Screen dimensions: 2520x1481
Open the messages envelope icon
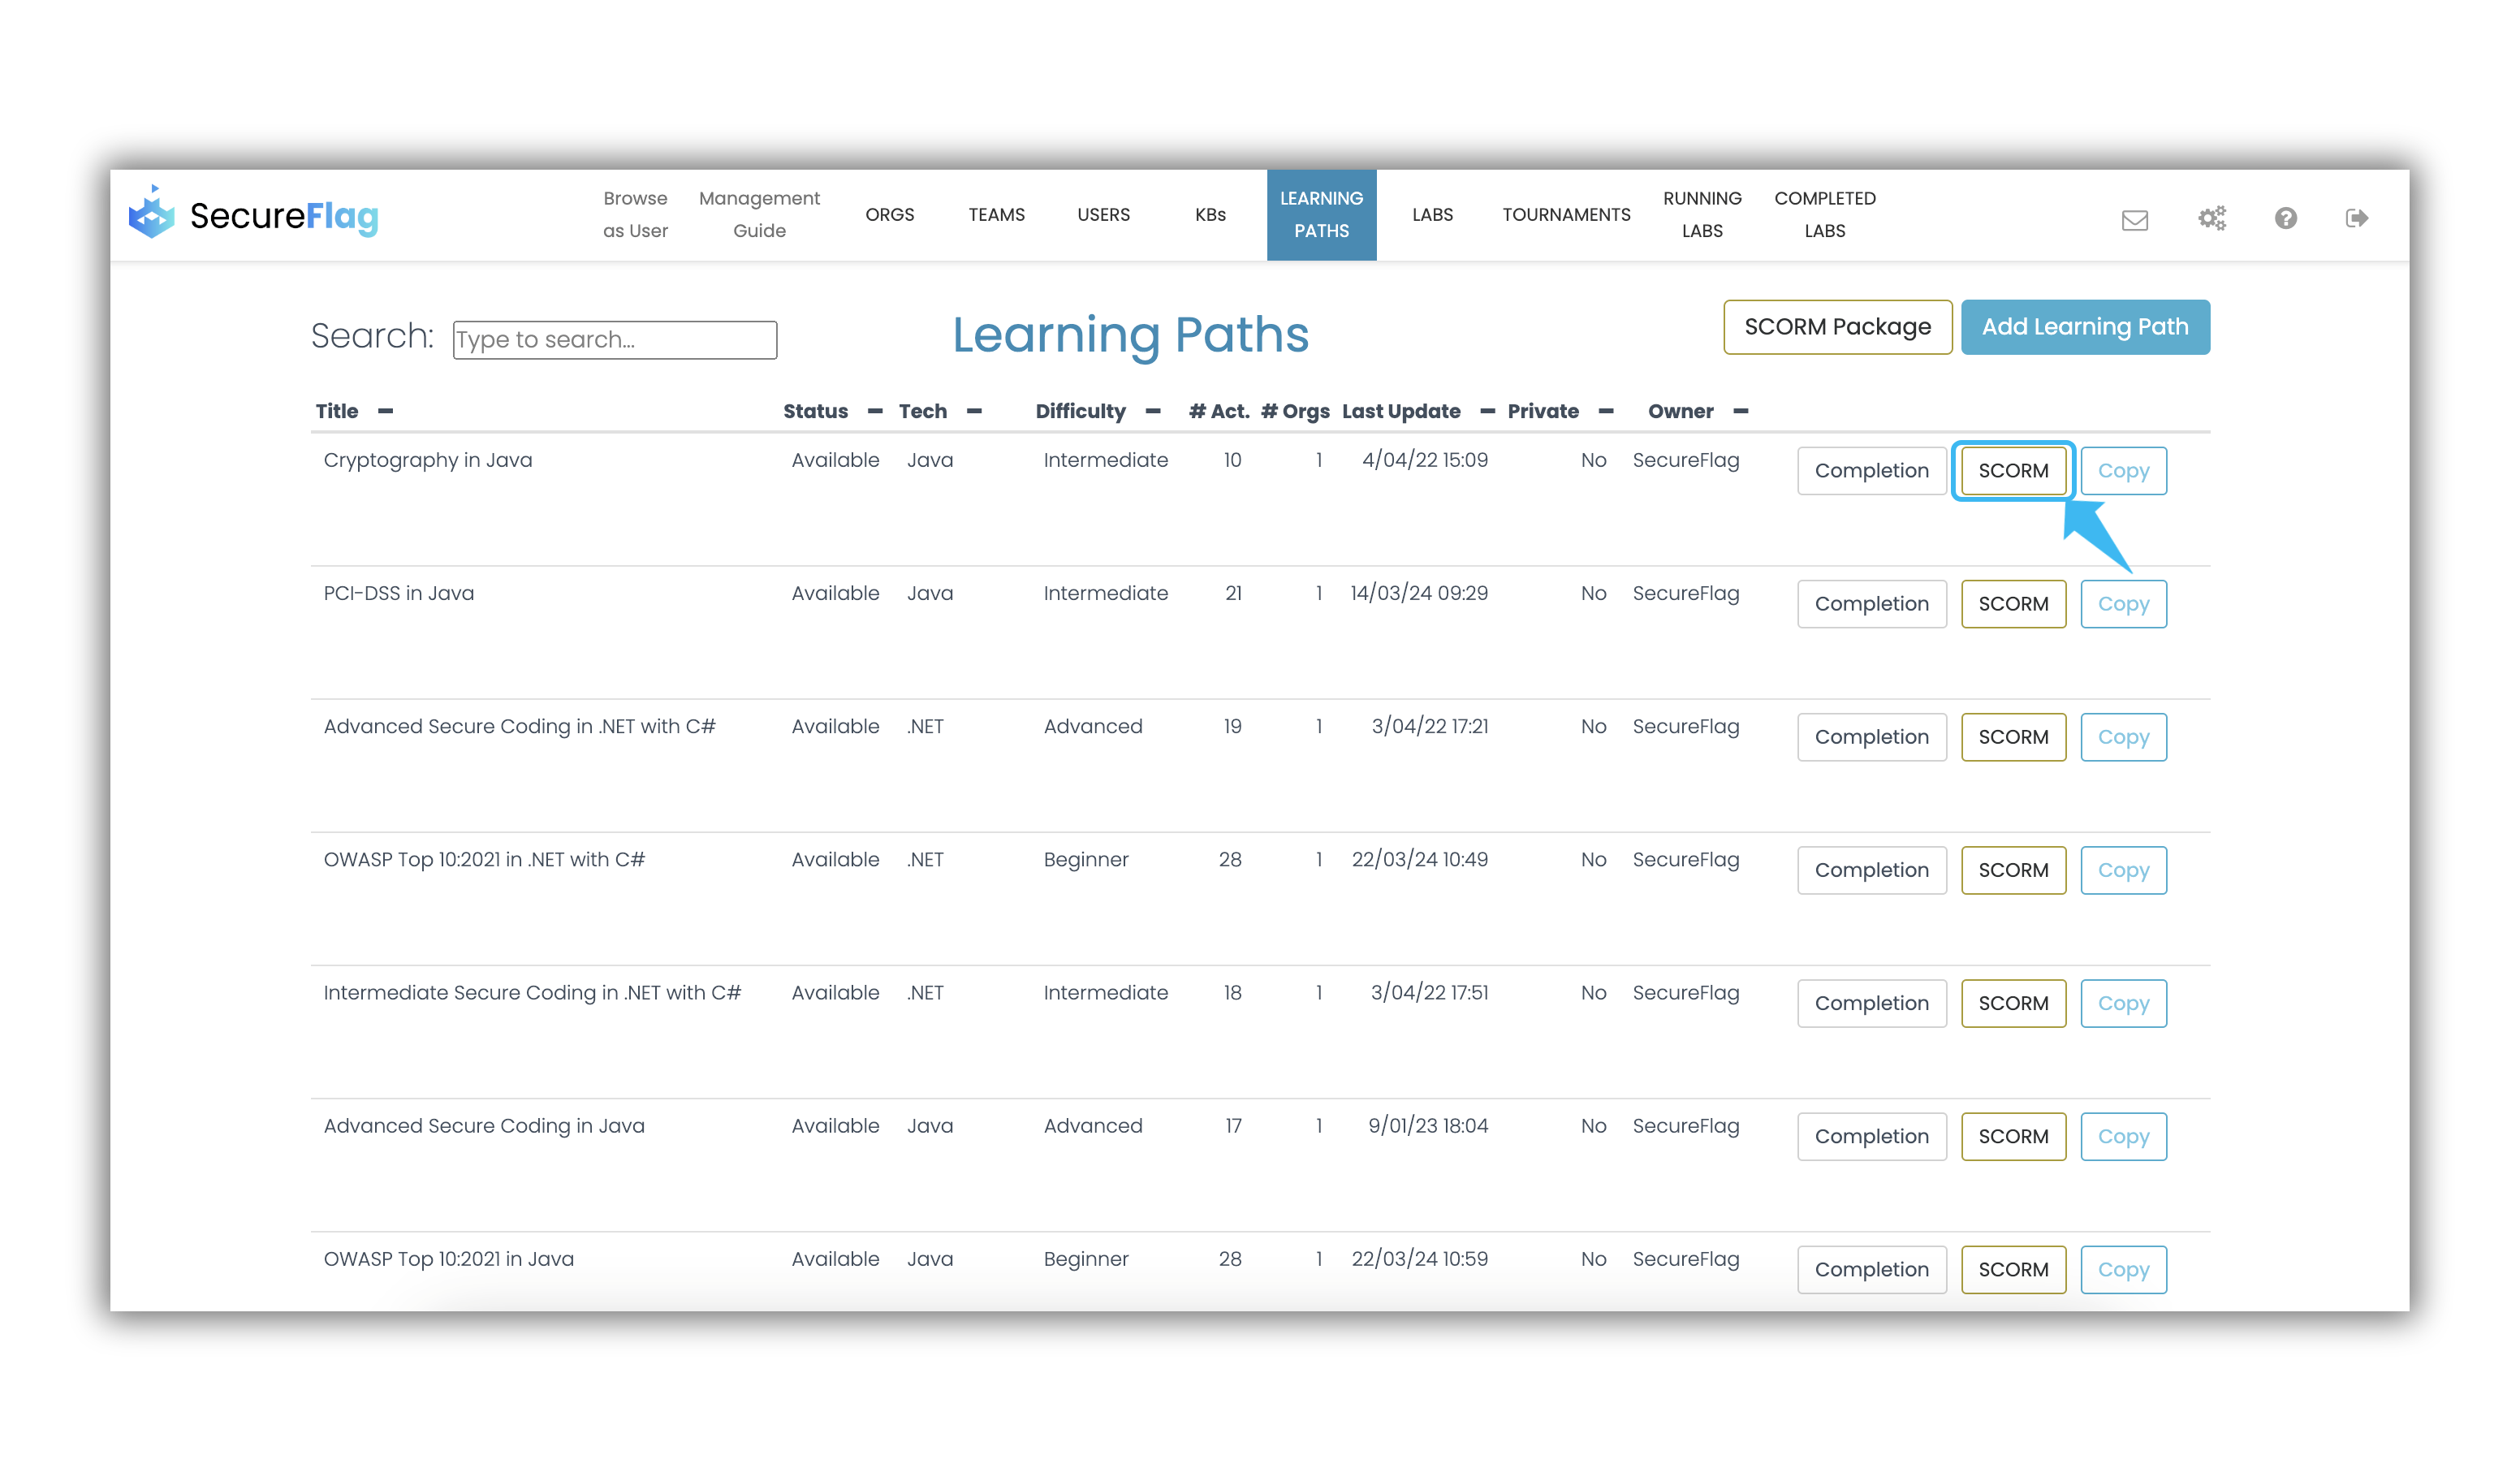click(2134, 219)
